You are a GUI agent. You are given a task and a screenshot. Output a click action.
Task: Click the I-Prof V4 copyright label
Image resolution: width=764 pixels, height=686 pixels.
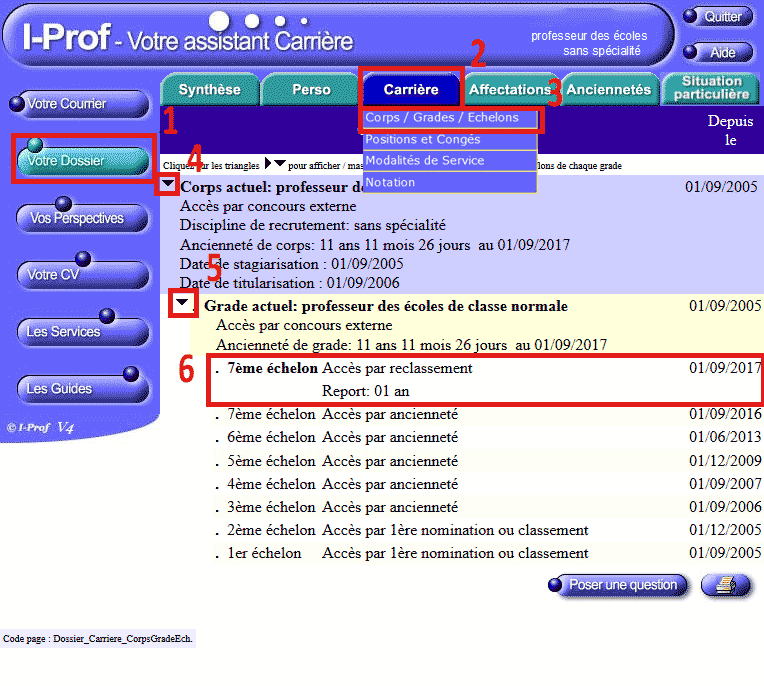[40, 428]
